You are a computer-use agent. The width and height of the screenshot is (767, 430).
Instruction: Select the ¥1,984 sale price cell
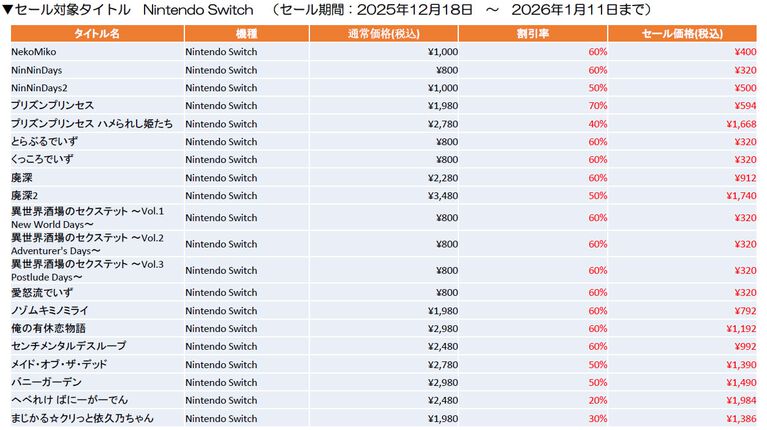(x=740, y=400)
